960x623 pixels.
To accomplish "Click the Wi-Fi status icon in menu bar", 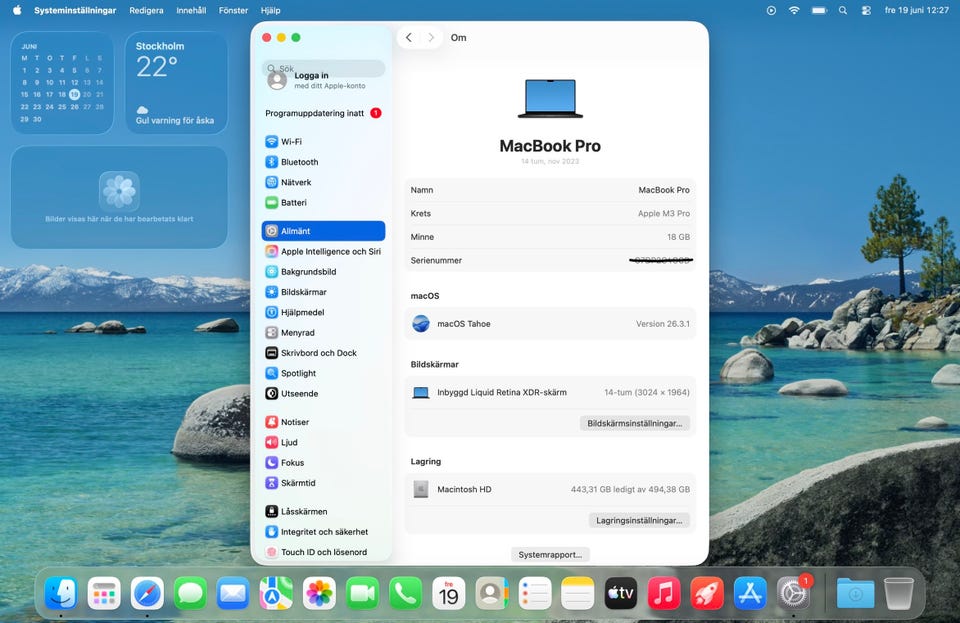I will point(794,10).
